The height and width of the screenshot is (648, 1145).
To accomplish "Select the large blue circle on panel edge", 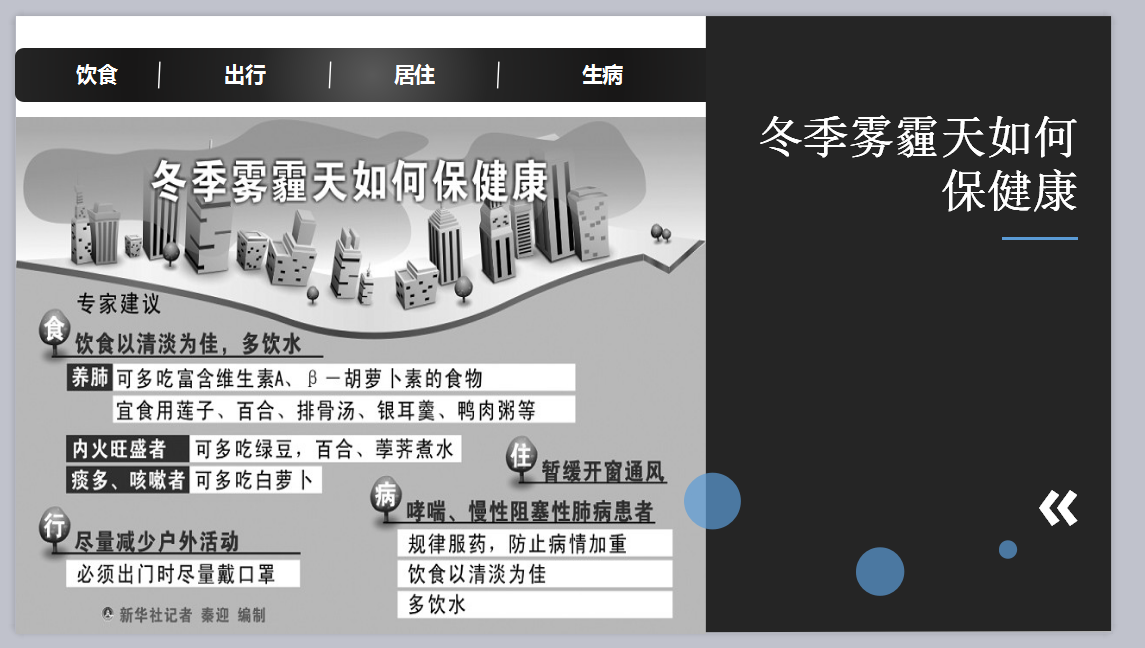I will coord(712,501).
